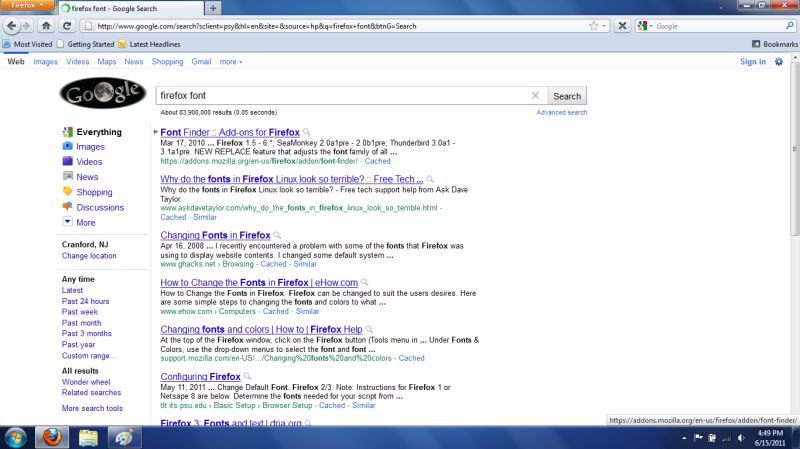Stop loading with the X toolbar button
The image size is (800, 449).
tap(622, 26)
